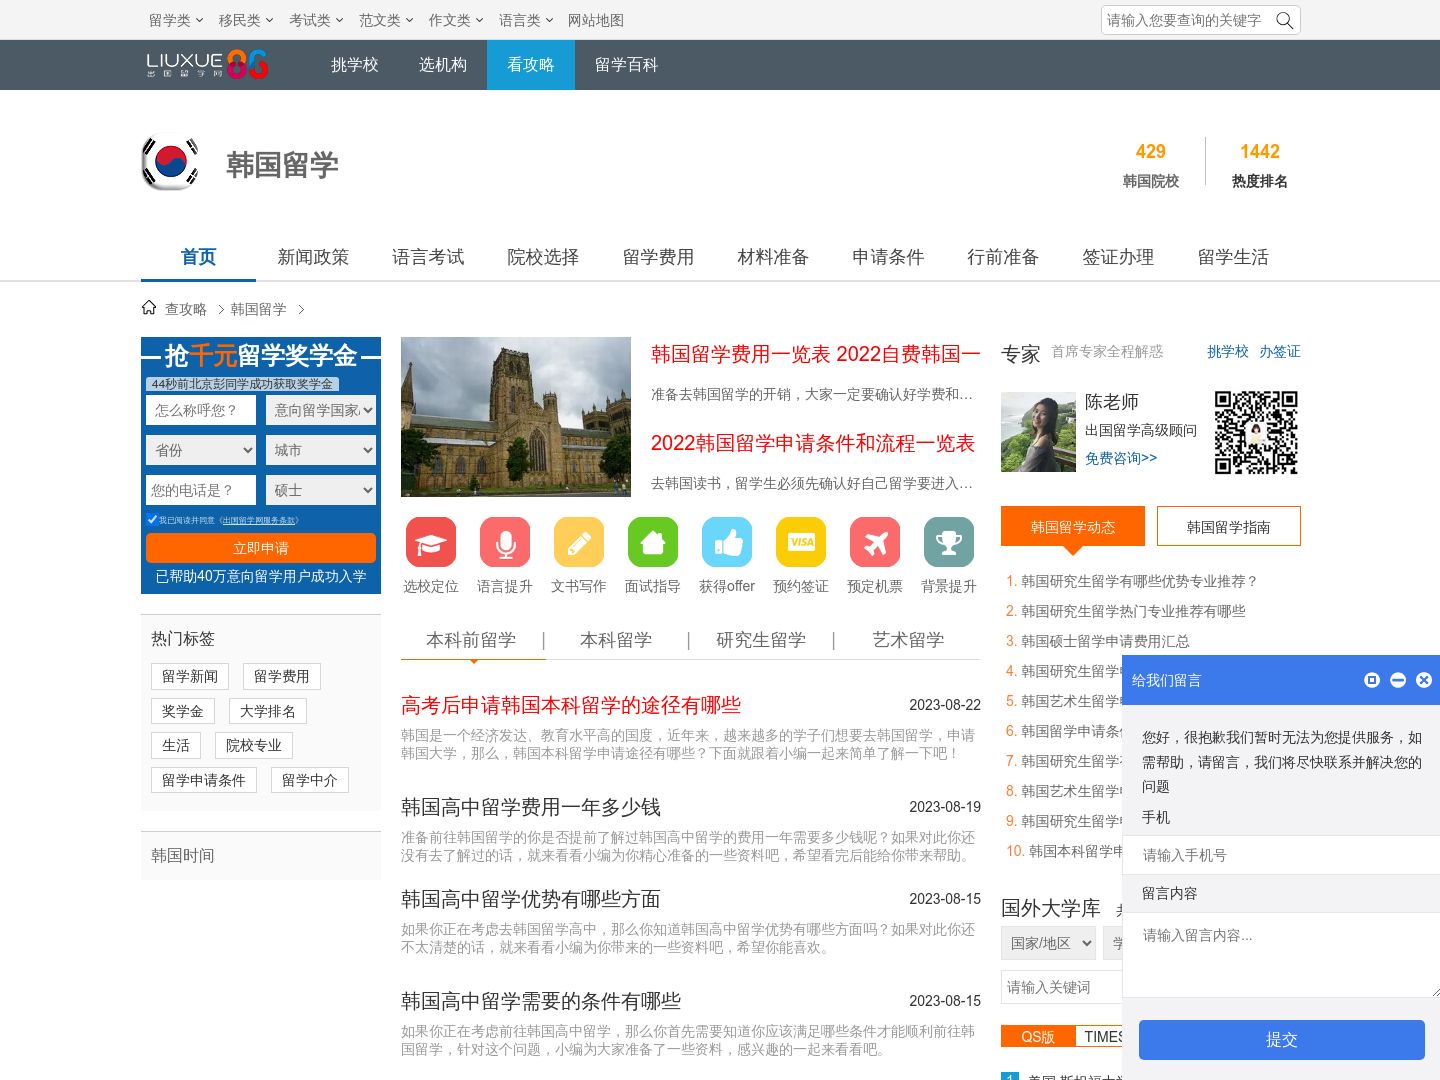This screenshot has height=1080, width=1440.
Task: Click the 立即申请 orange button
Action: (x=261, y=548)
